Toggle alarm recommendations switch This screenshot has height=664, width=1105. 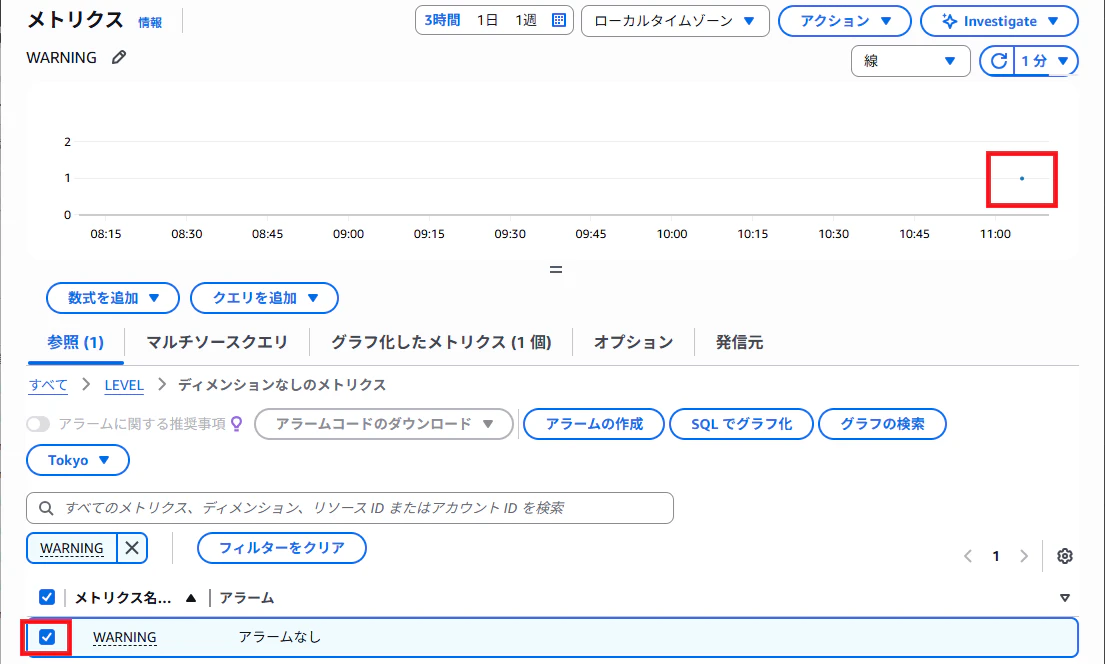pyautogui.click(x=38, y=424)
